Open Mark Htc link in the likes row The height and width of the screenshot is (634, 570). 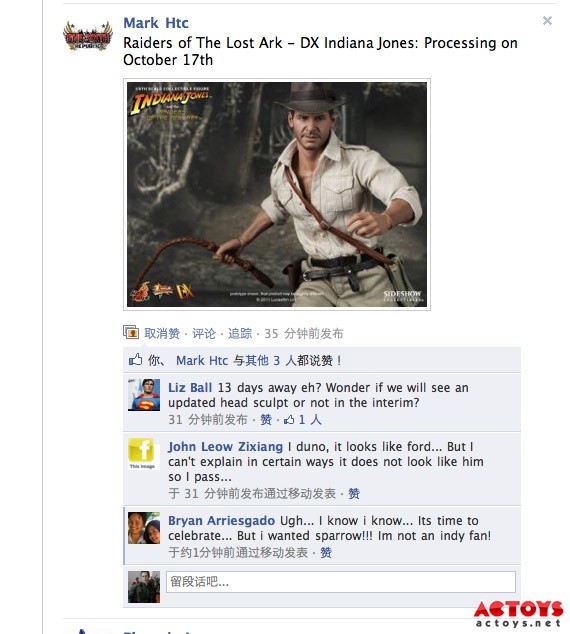click(x=202, y=360)
